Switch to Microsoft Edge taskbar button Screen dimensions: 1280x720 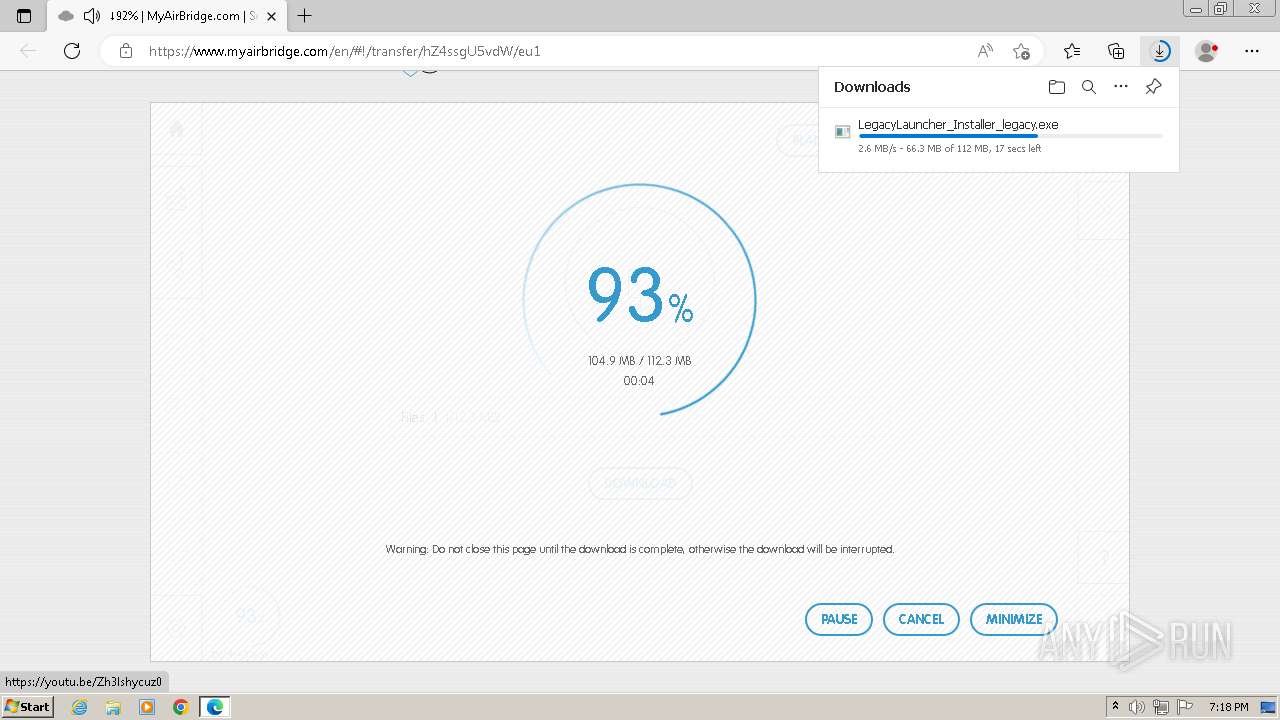point(215,707)
